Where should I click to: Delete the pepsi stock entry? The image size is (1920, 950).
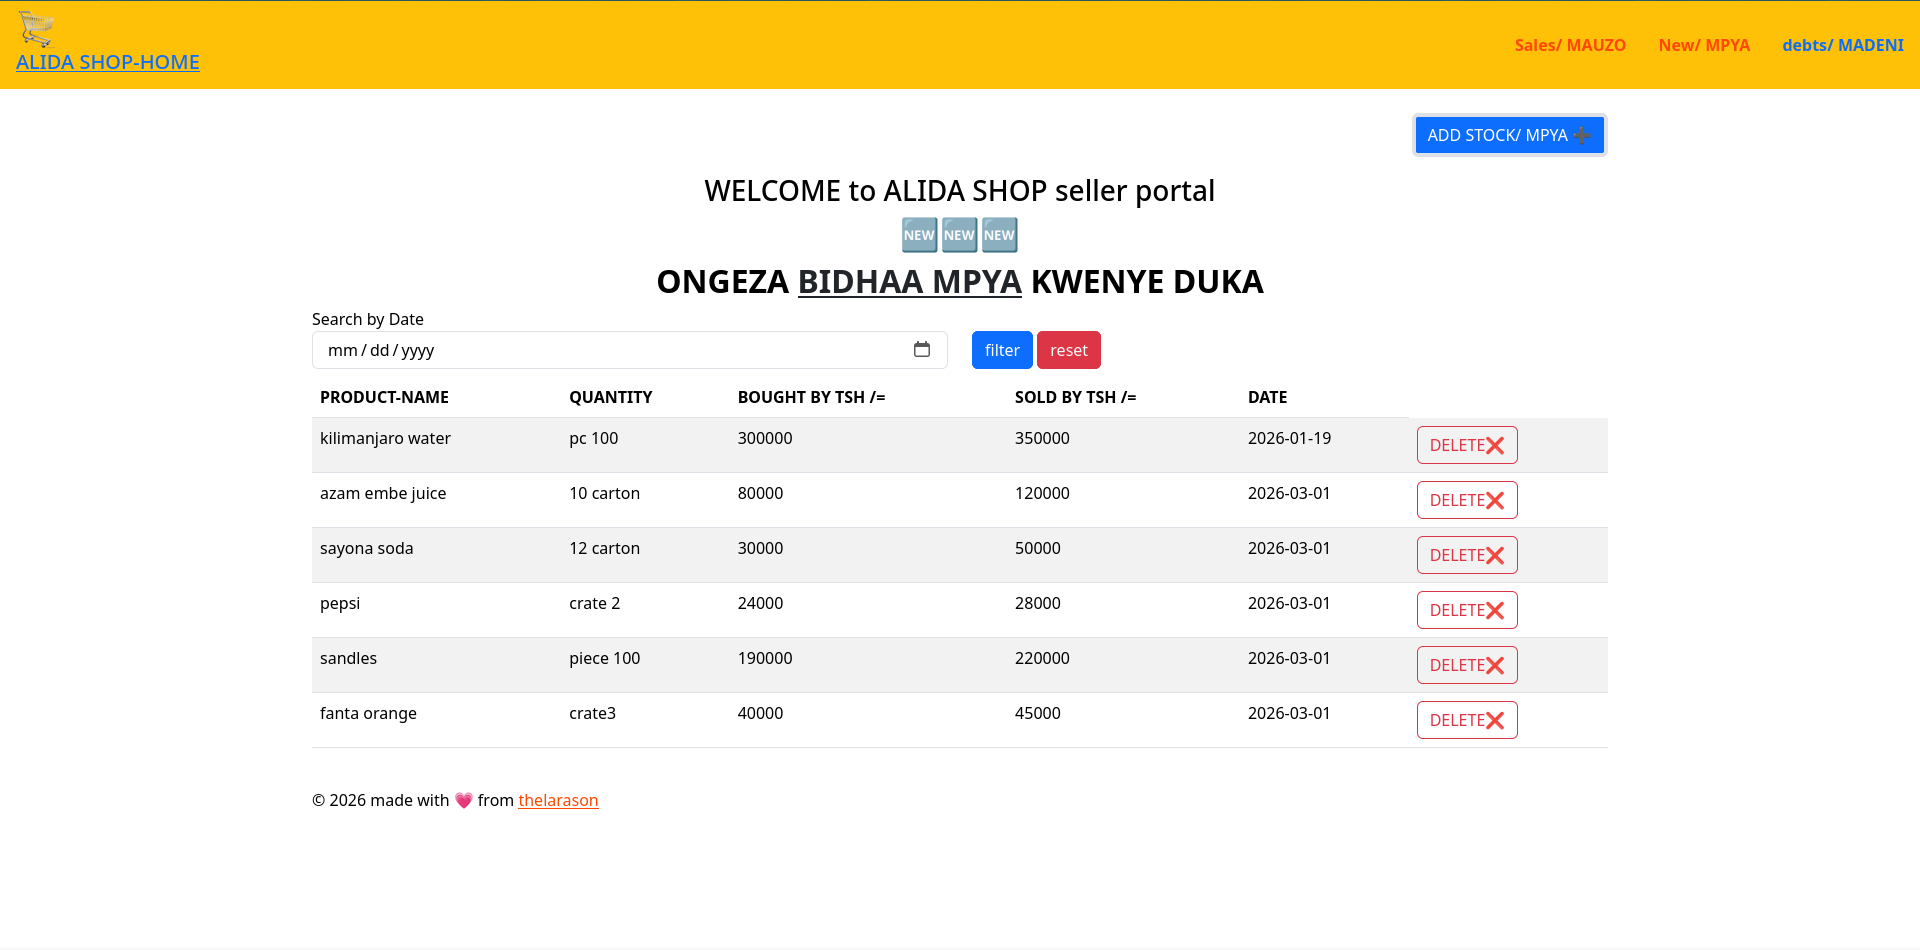(1466, 610)
